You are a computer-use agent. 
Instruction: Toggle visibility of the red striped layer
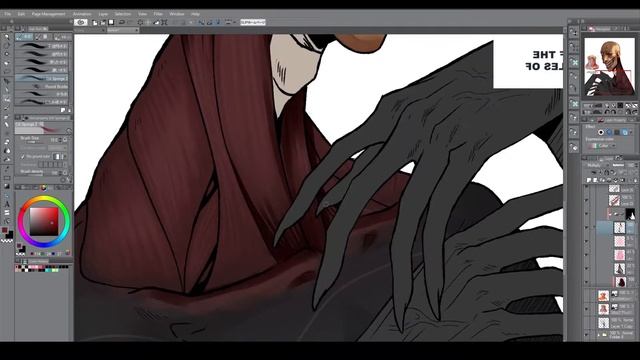click(x=587, y=200)
